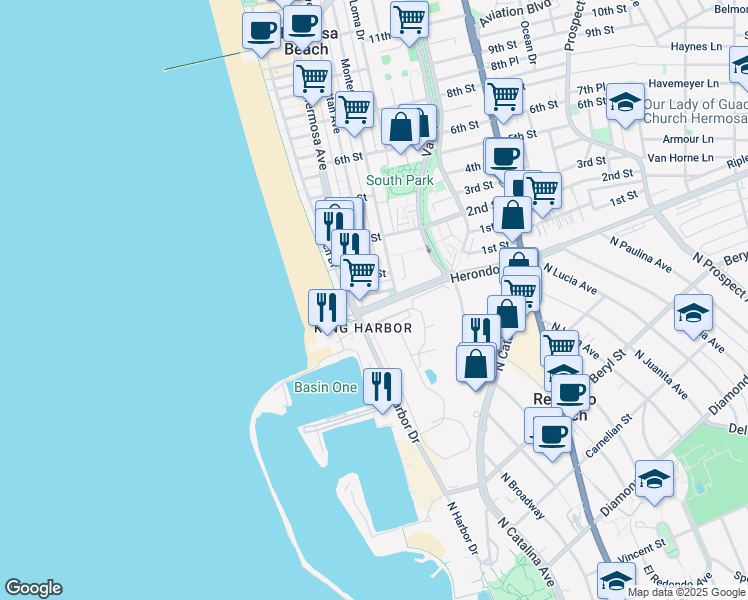Open the restaurant marker on N Catalina Ave

tap(481, 329)
